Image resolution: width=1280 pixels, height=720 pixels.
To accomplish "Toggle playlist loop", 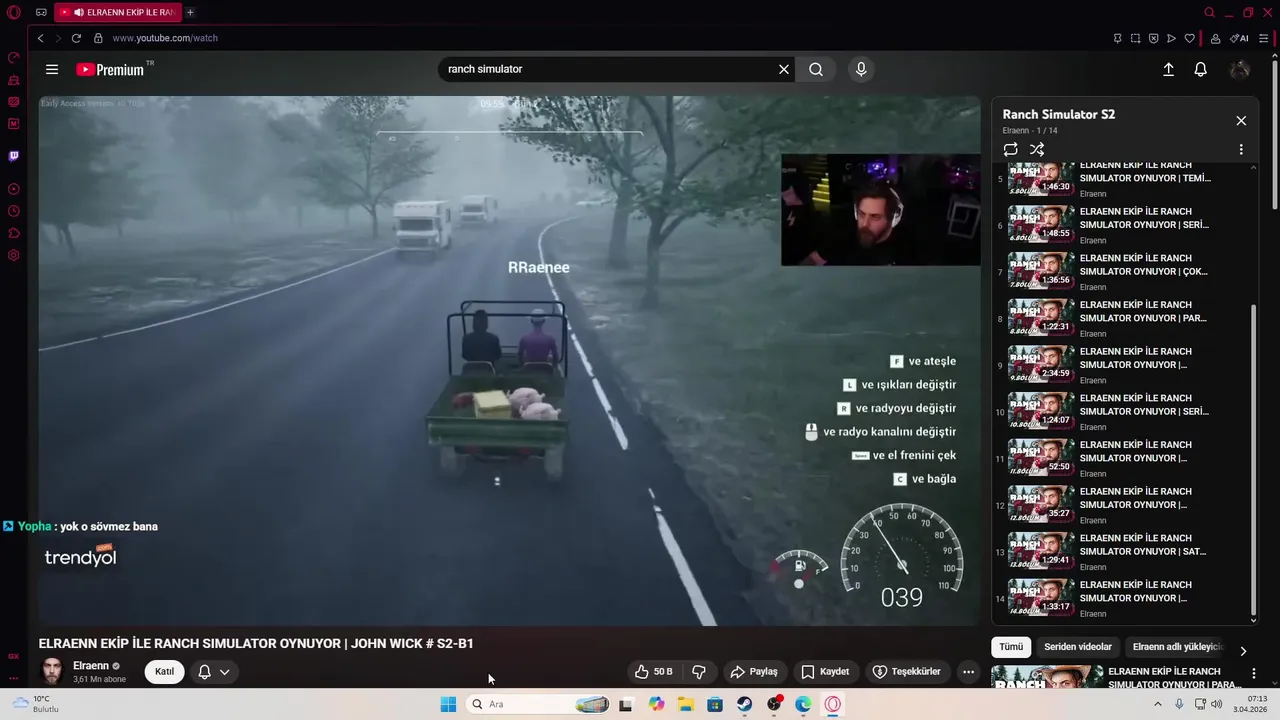I will [1011, 149].
